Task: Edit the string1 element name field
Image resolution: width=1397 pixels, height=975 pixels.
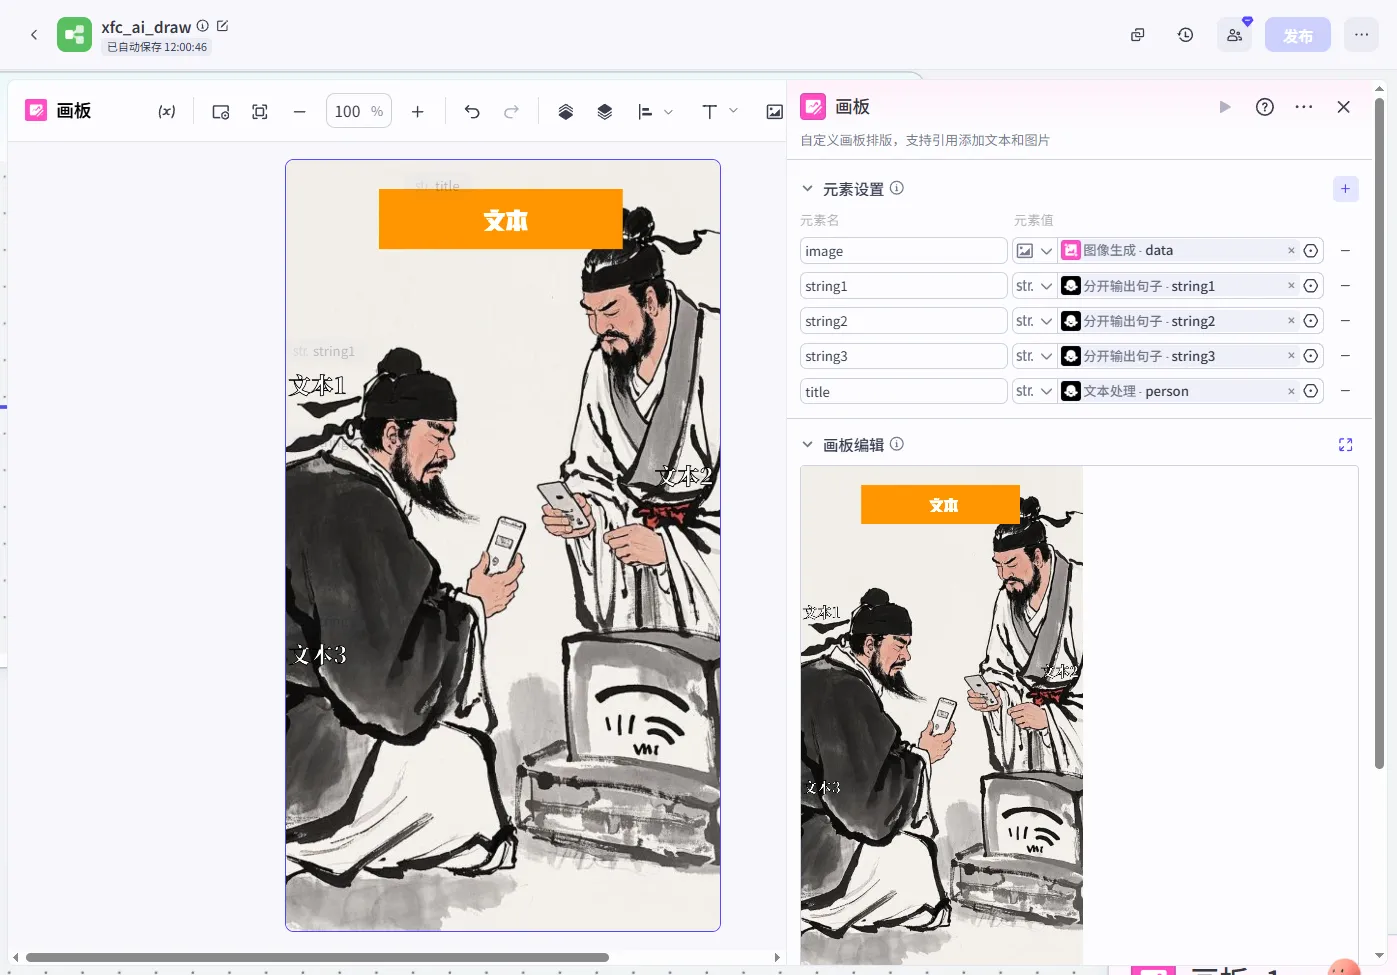Action: coord(904,286)
